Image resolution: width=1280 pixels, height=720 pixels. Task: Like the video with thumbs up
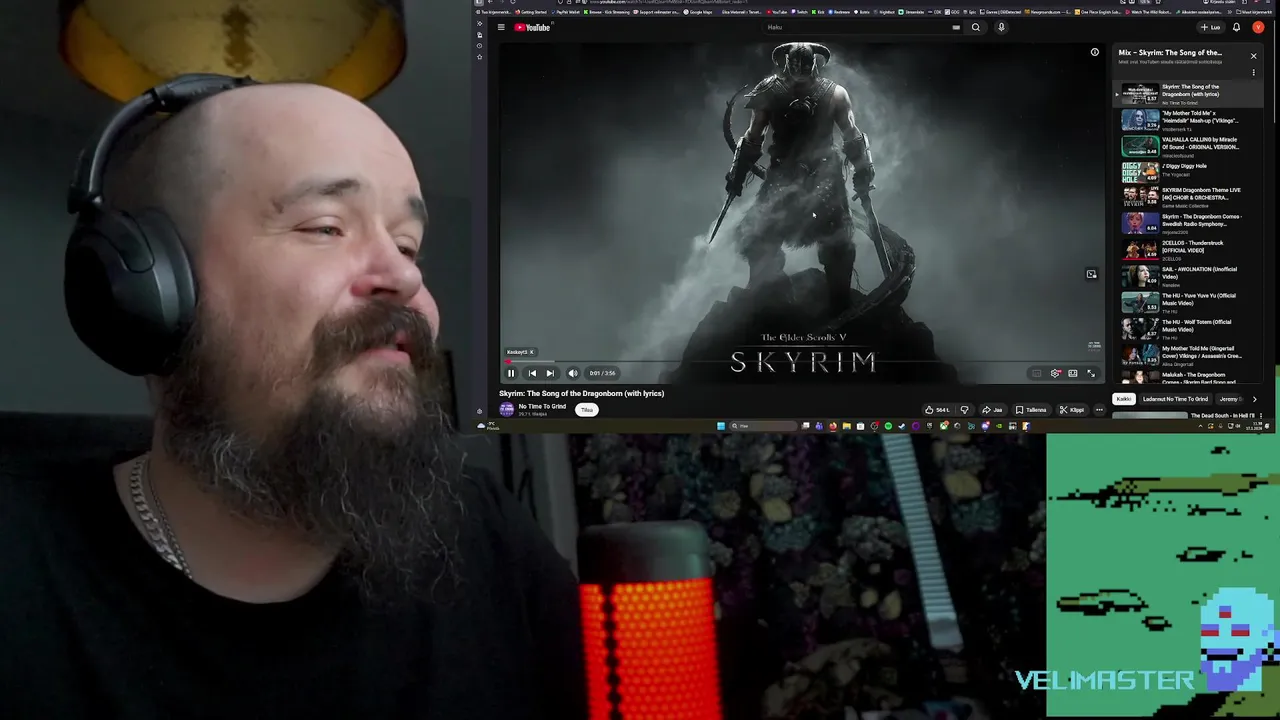pos(937,409)
